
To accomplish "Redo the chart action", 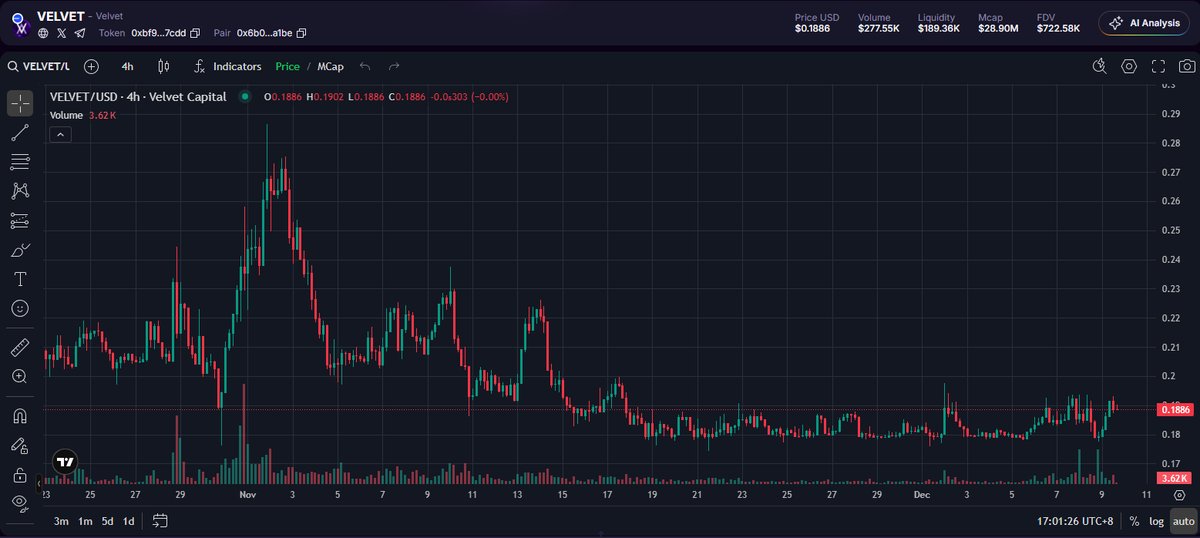I will (394, 66).
